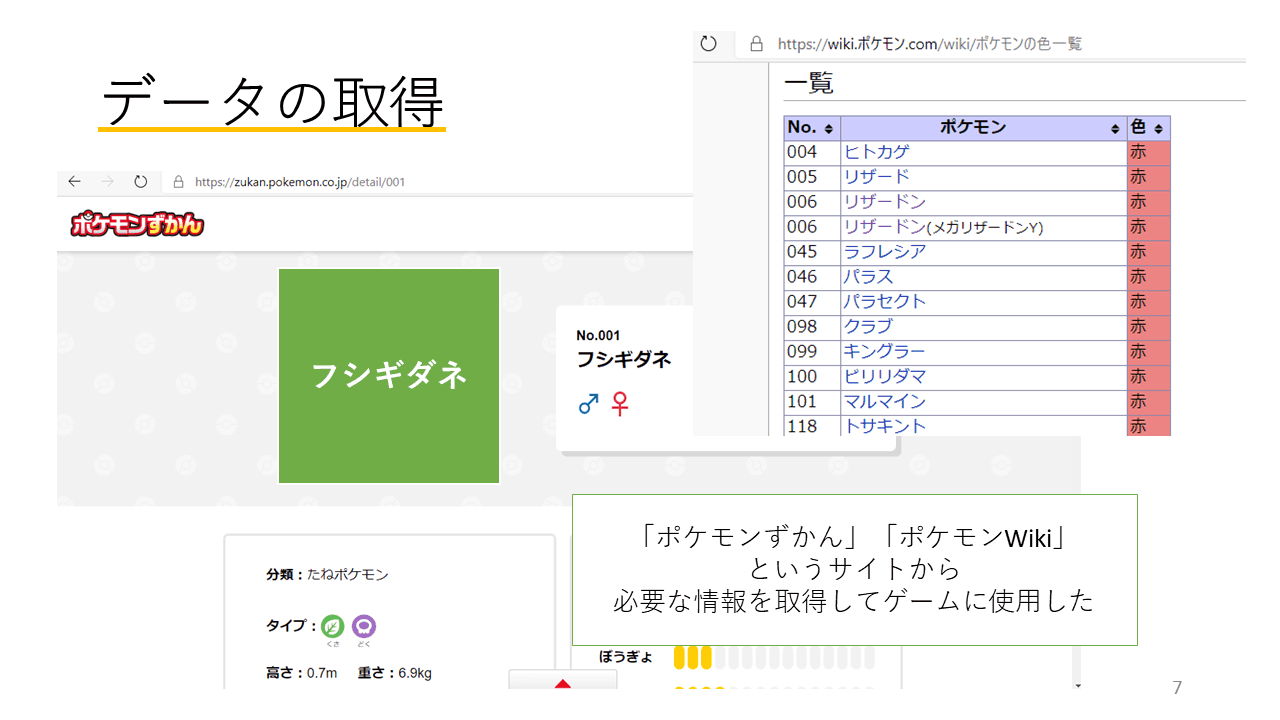Select the No.001 label on the card

(598, 335)
